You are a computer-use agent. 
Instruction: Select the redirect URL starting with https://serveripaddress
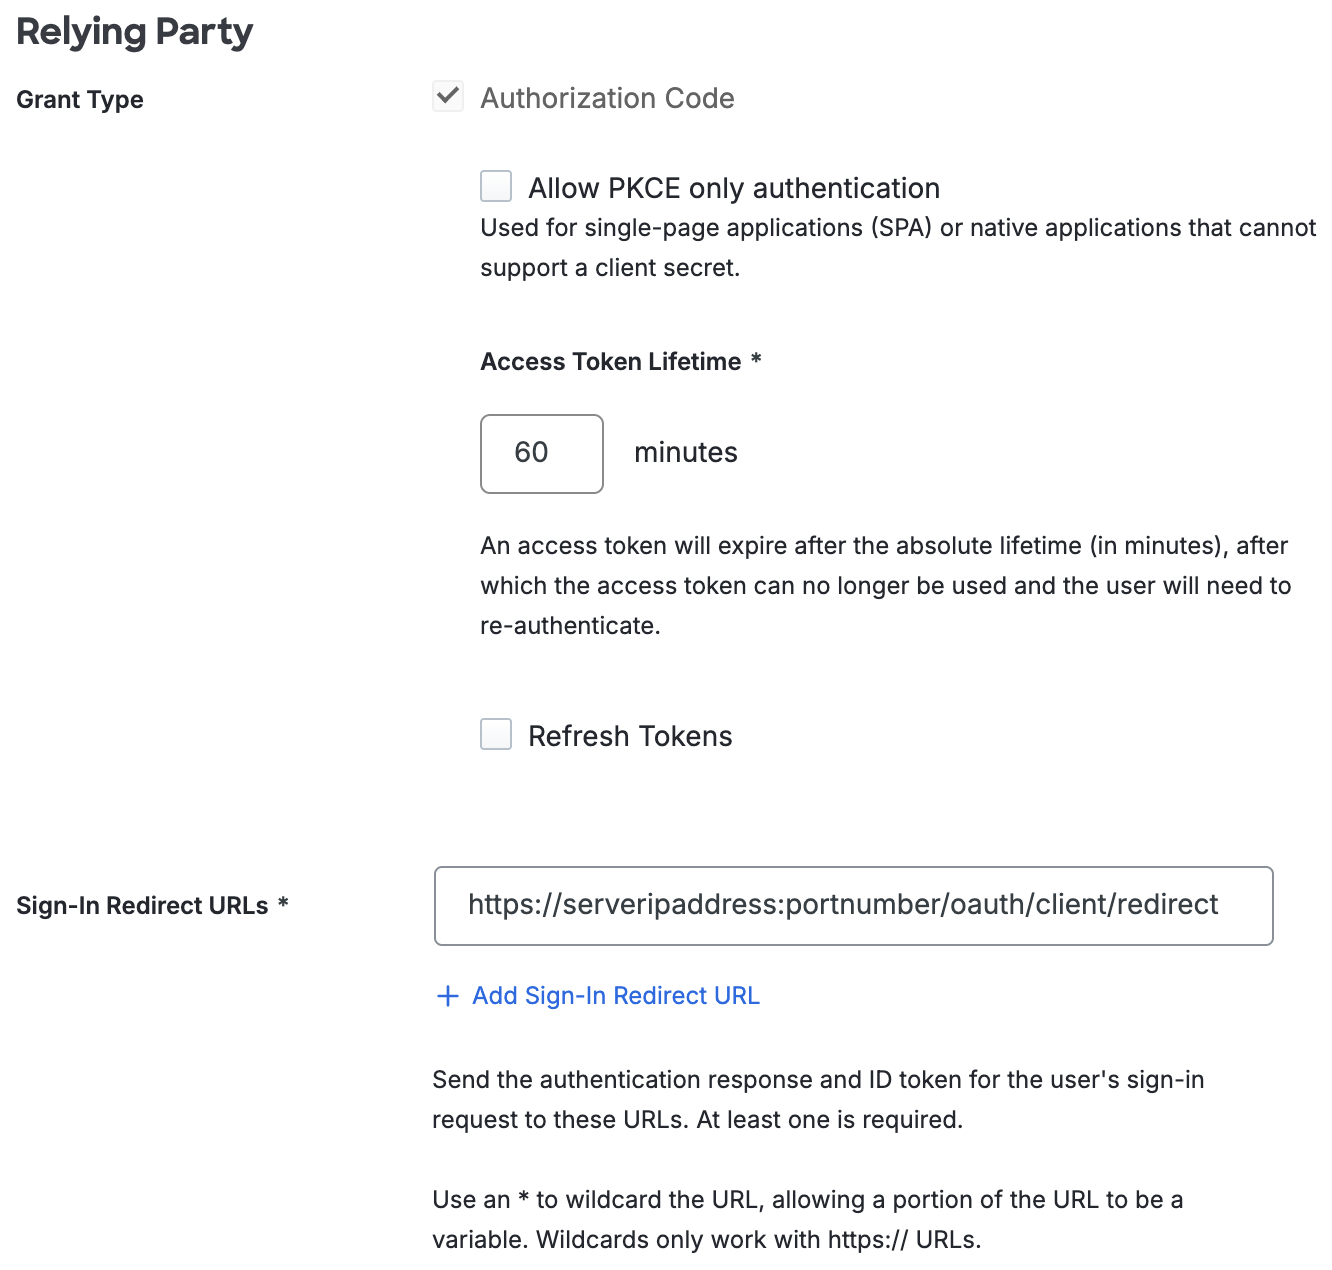click(842, 904)
